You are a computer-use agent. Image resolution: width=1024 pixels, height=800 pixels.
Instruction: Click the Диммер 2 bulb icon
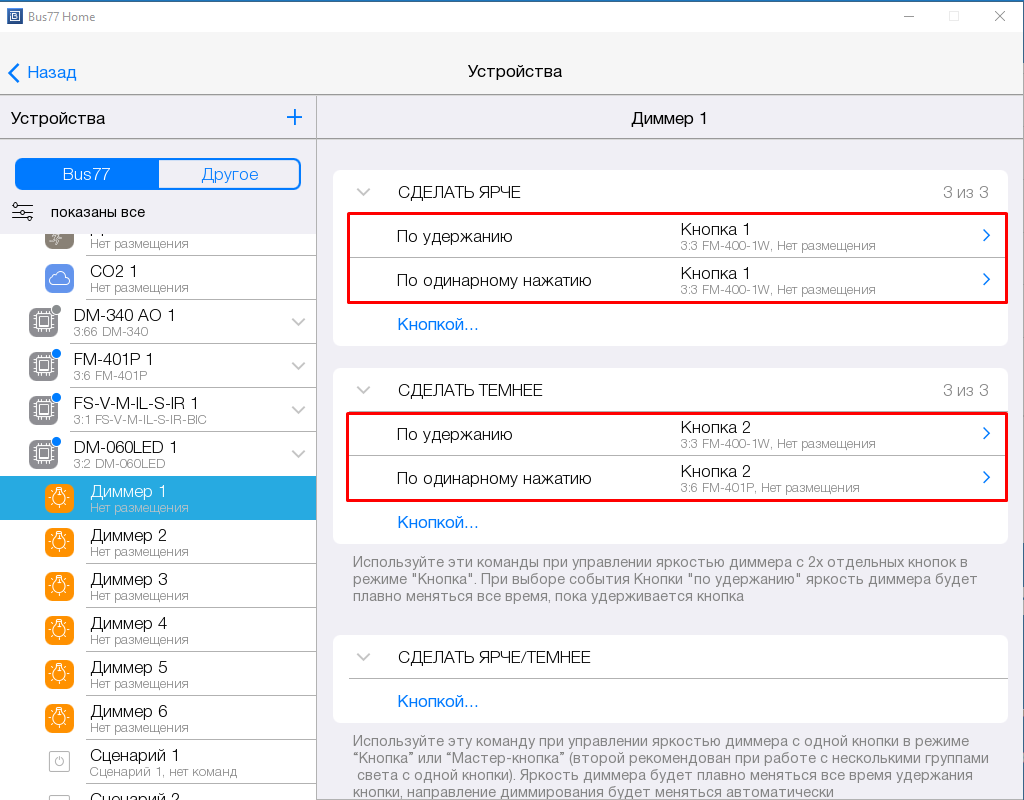pos(60,542)
